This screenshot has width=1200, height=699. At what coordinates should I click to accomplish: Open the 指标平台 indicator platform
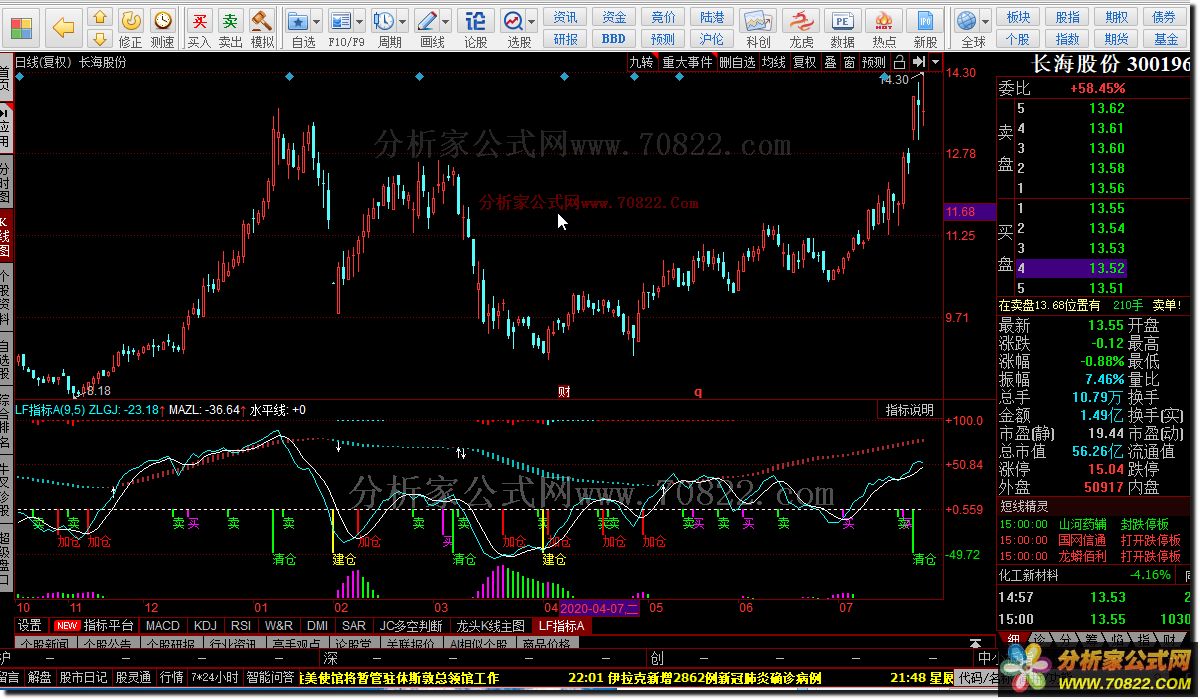pos(96,626)
